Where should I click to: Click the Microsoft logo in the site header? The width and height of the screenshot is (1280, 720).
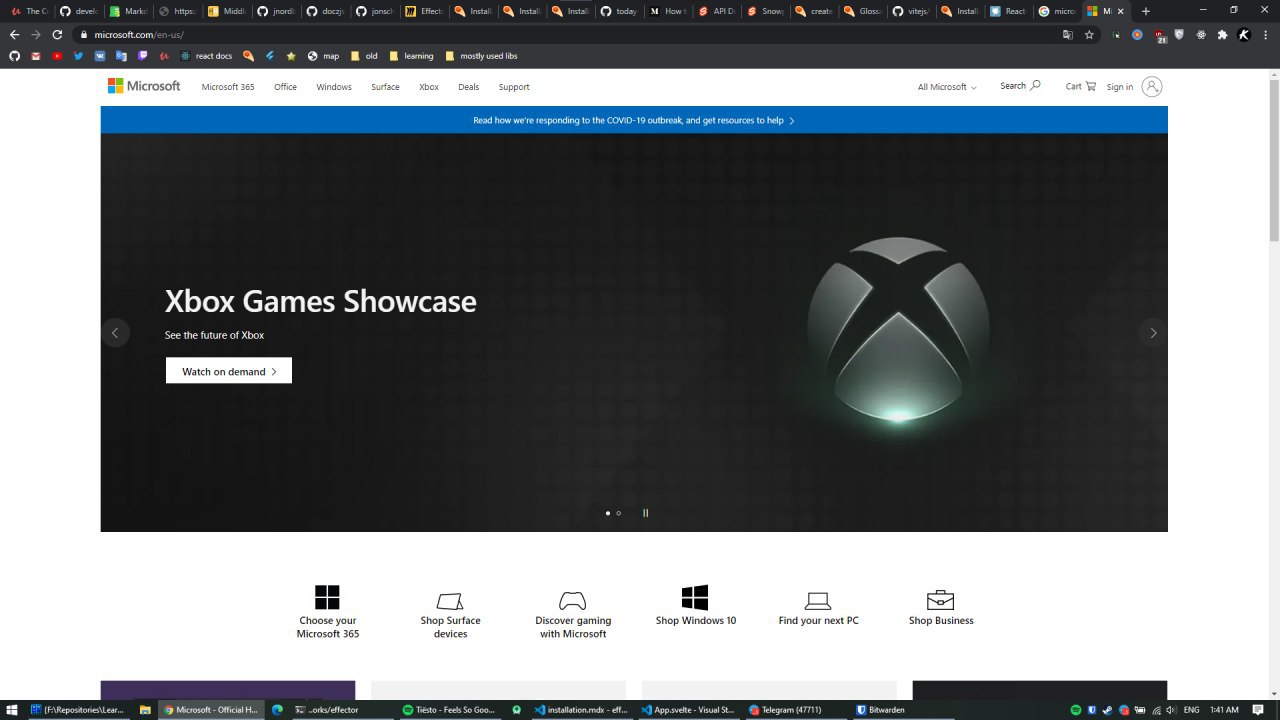tap(144, 86)
